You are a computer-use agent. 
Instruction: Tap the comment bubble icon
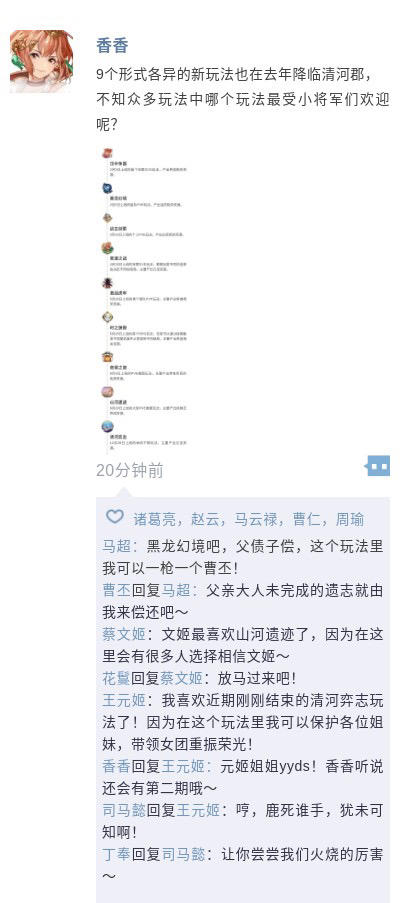coord(378,466)
